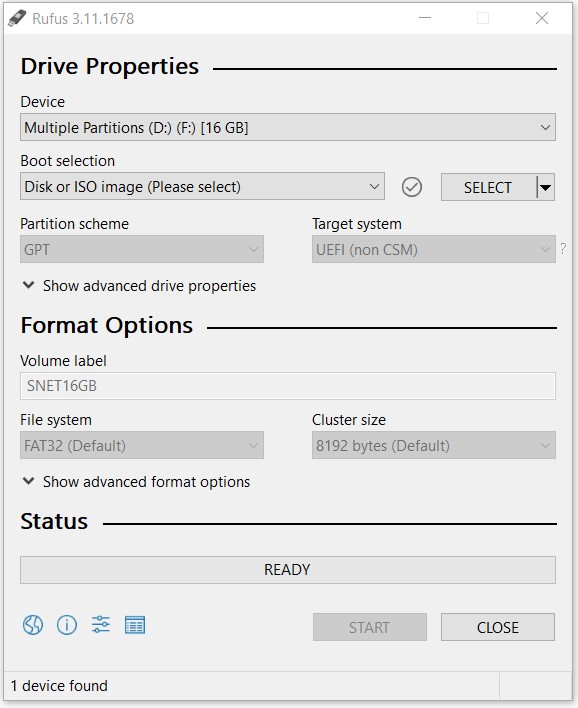Click the Partition scheme label
Image resolution: width=578 pixels, height=708 pixels.
[75, 224]
